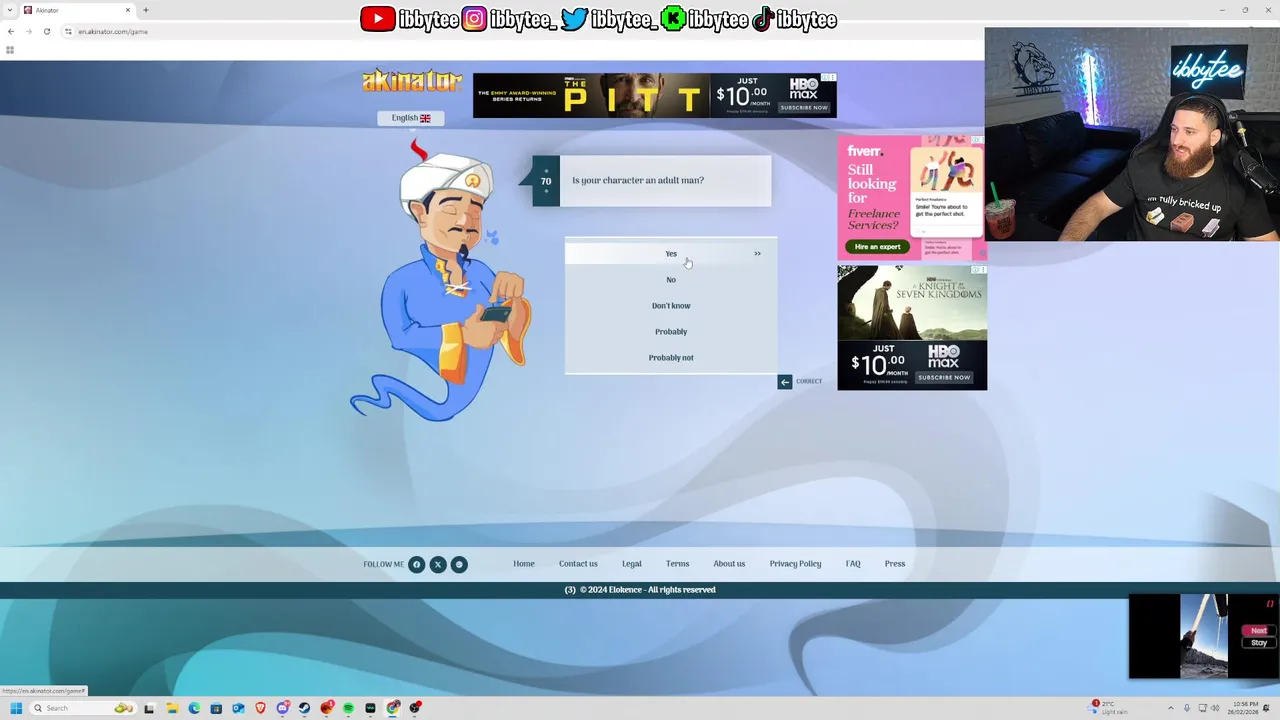Click Stay on the video overlay
Image resolution: width=1280 pixels, height=720 pixels.
(x=1259, y=642)
